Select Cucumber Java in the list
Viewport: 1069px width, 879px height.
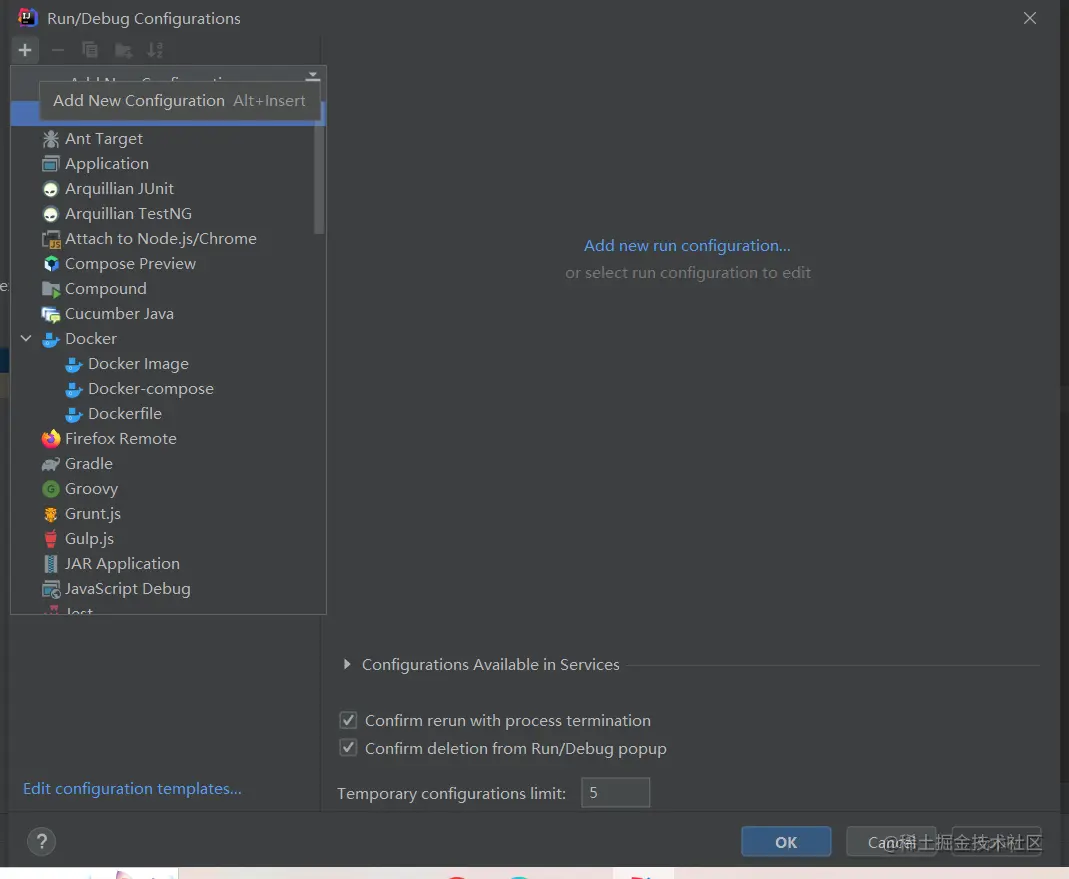point(119,314)
